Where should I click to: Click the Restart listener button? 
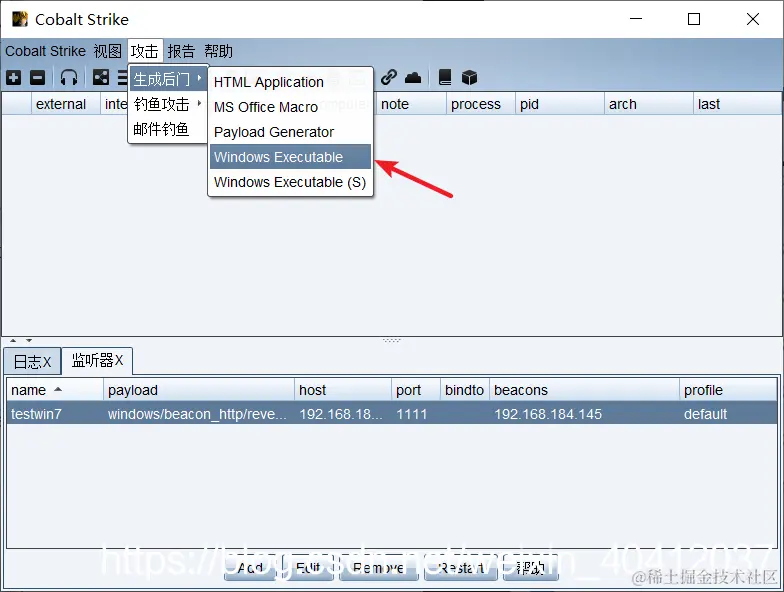pyautogui.click(x=460, y=568)
